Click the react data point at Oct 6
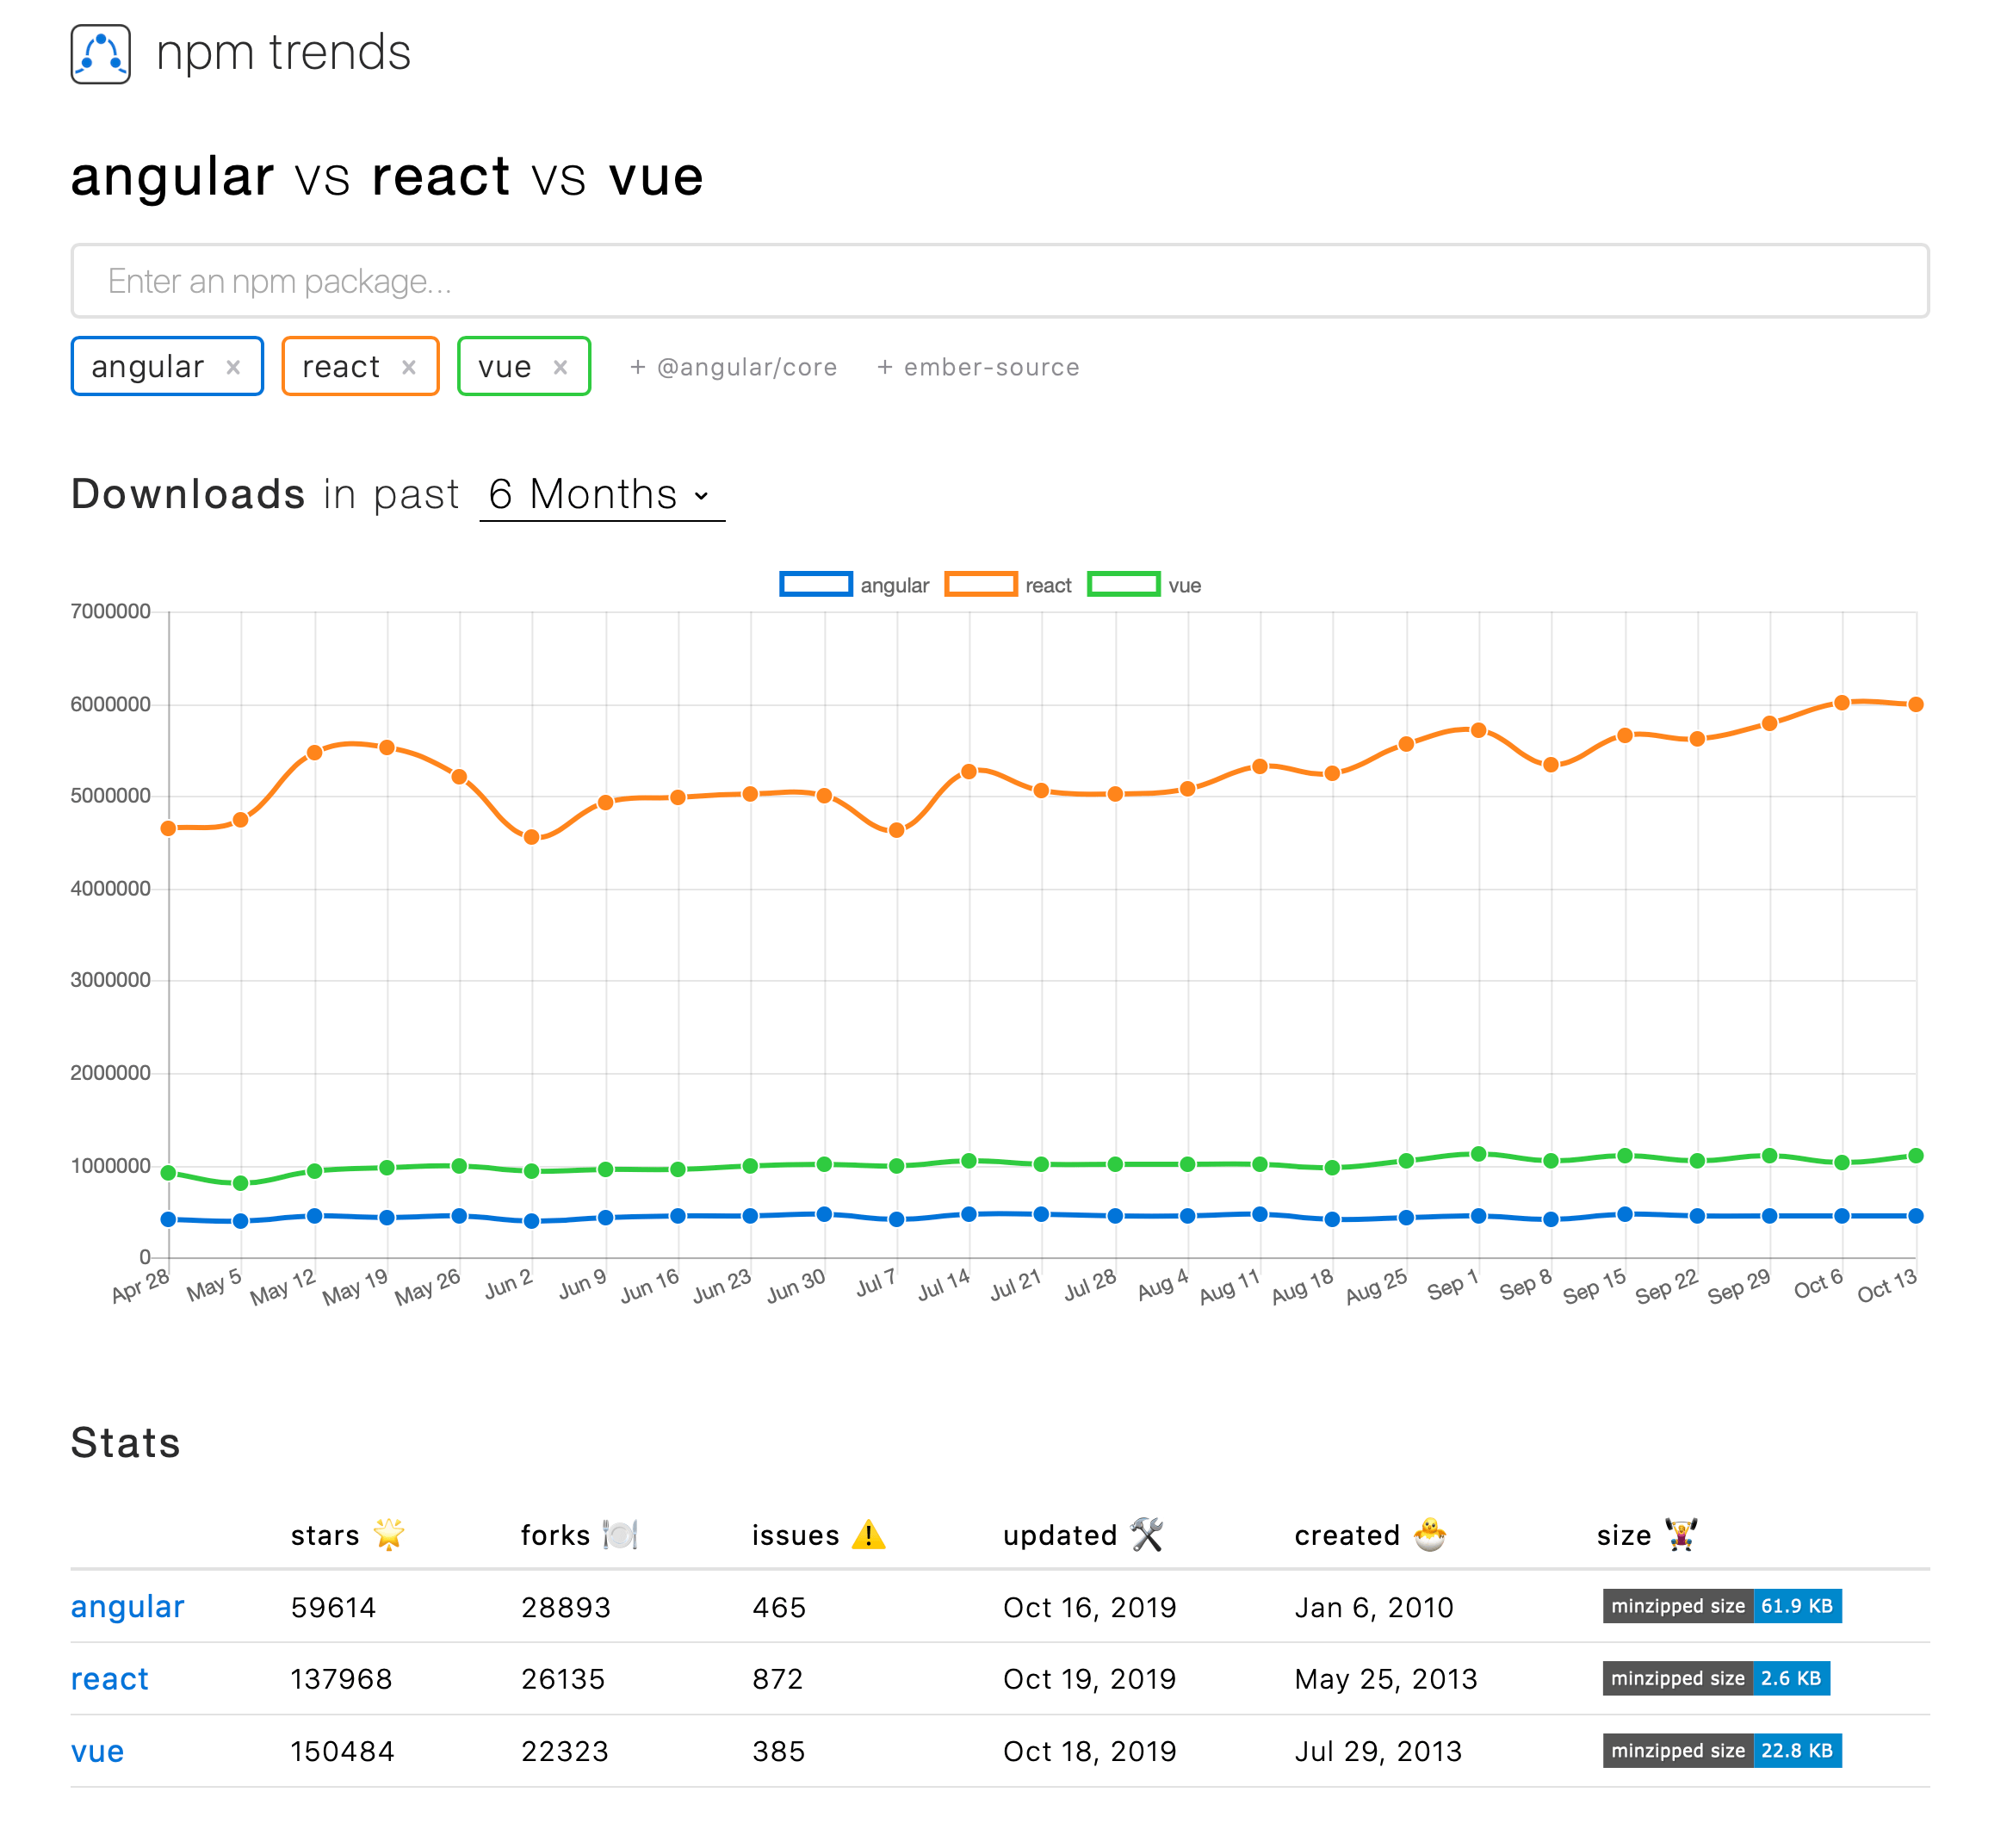This screenshot has height=1848, width=2013. coord(1842,703)
